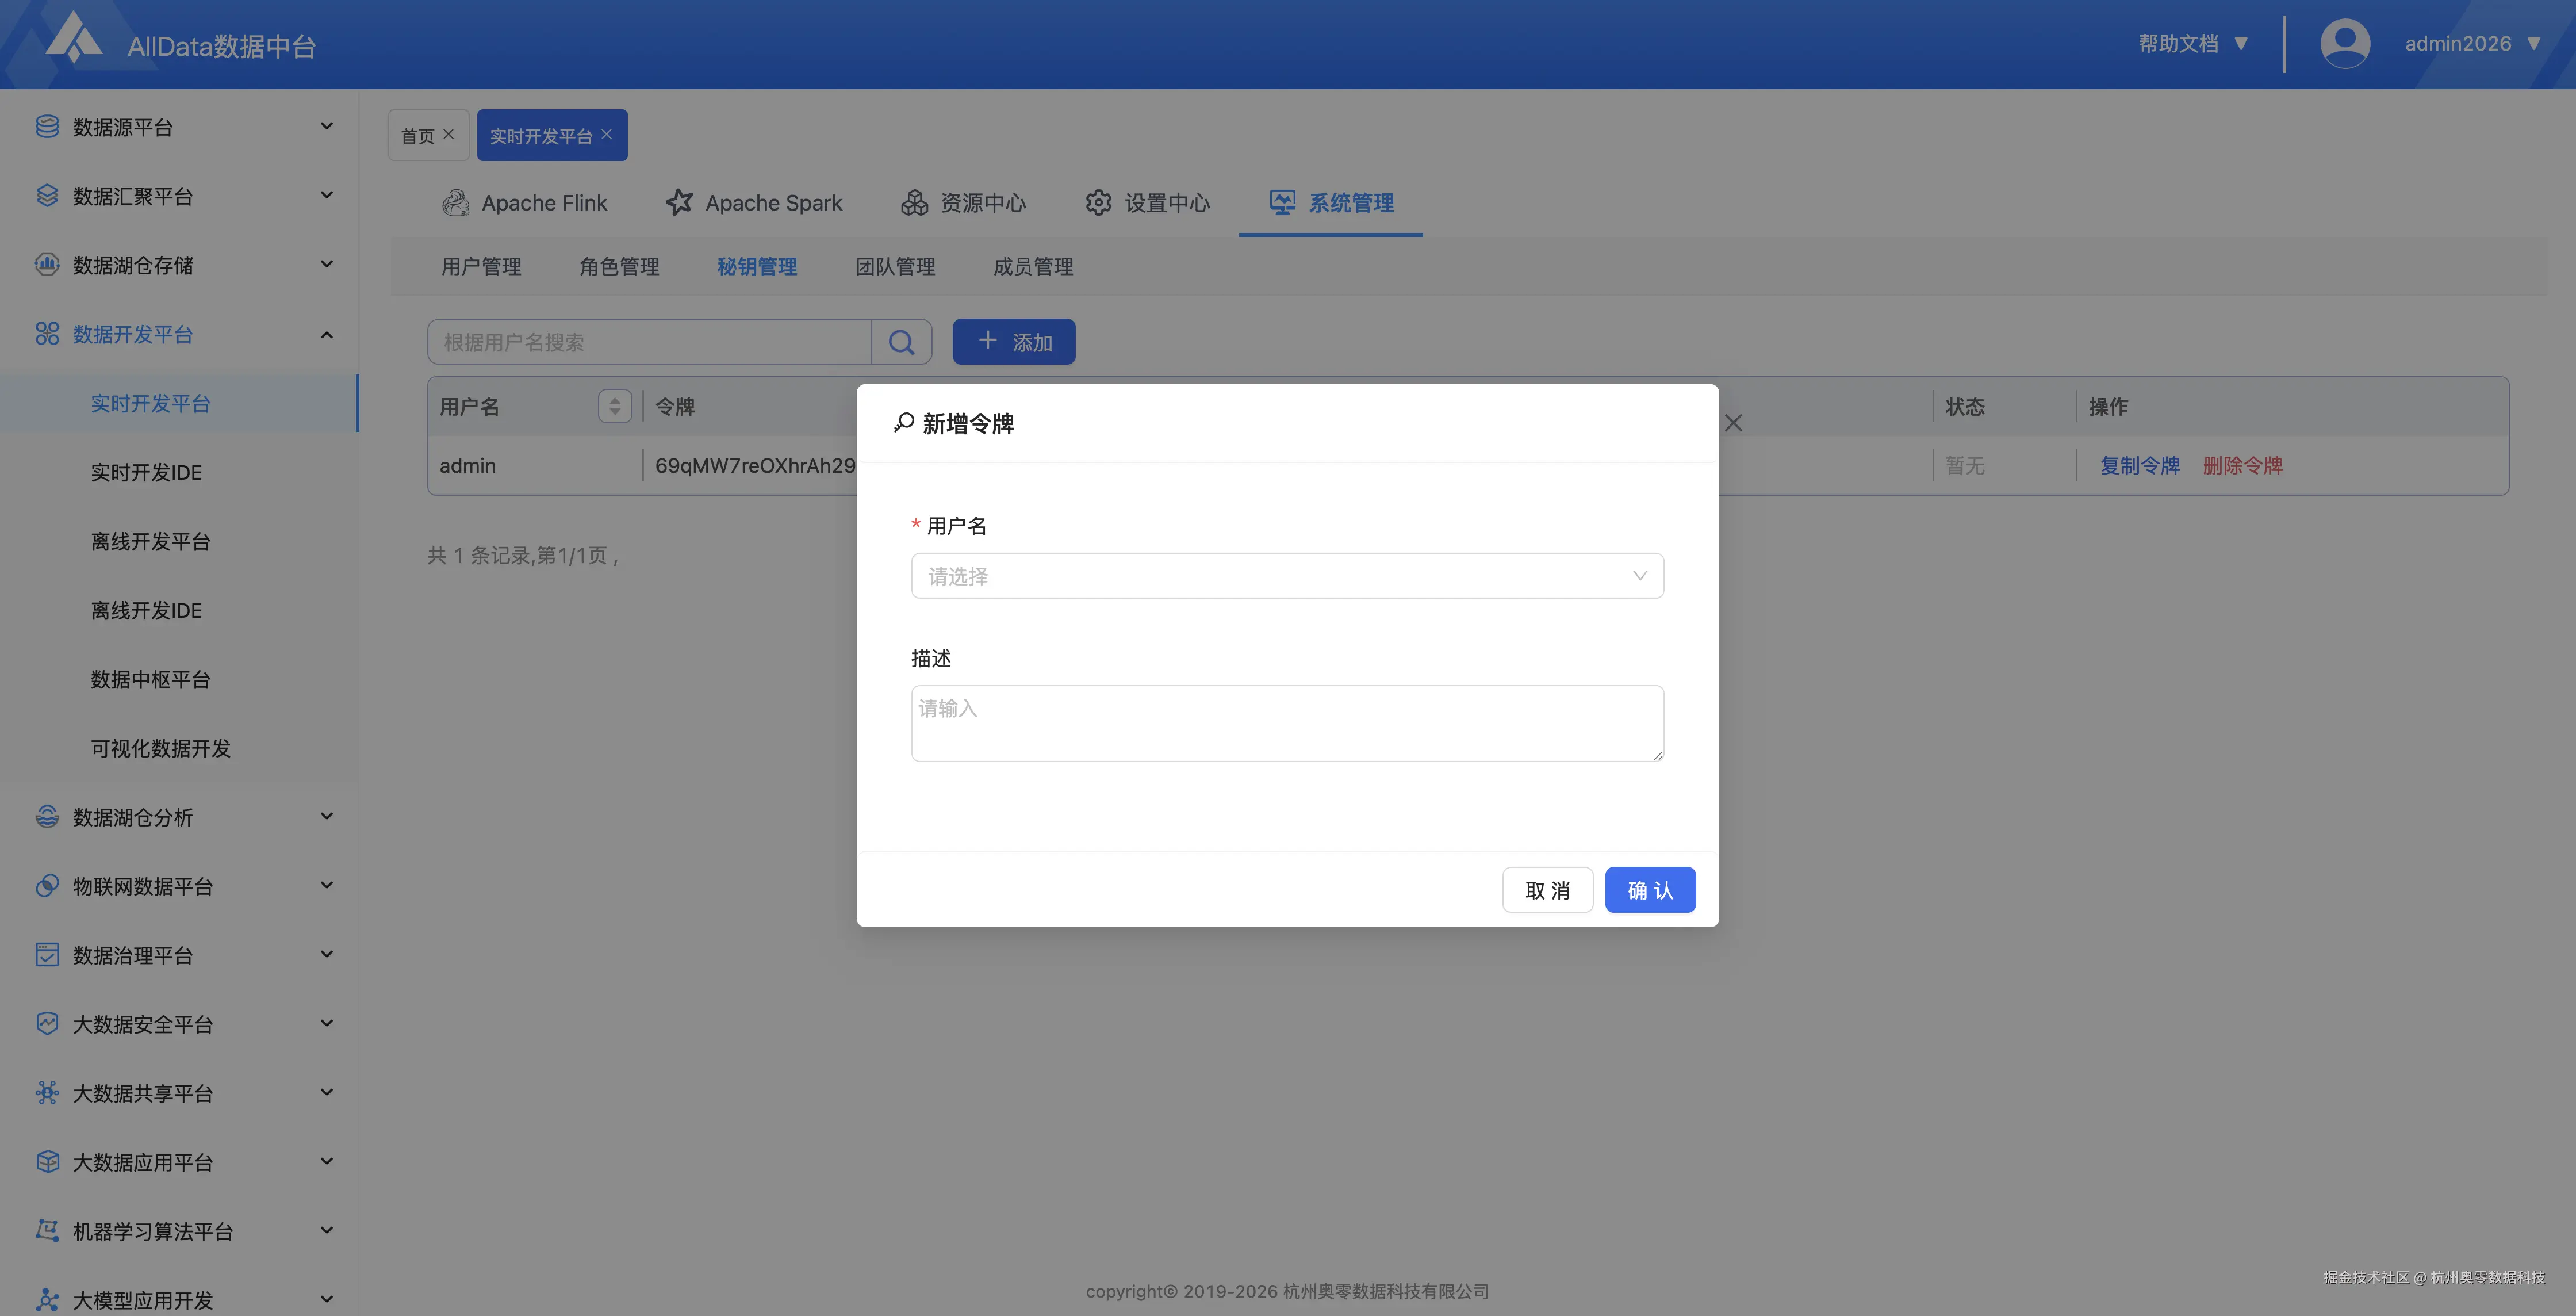The height and width of the screenshot is (1316, 2576).
Task: Click the Apache Spark star icon
Action: [x=679, y=202]
